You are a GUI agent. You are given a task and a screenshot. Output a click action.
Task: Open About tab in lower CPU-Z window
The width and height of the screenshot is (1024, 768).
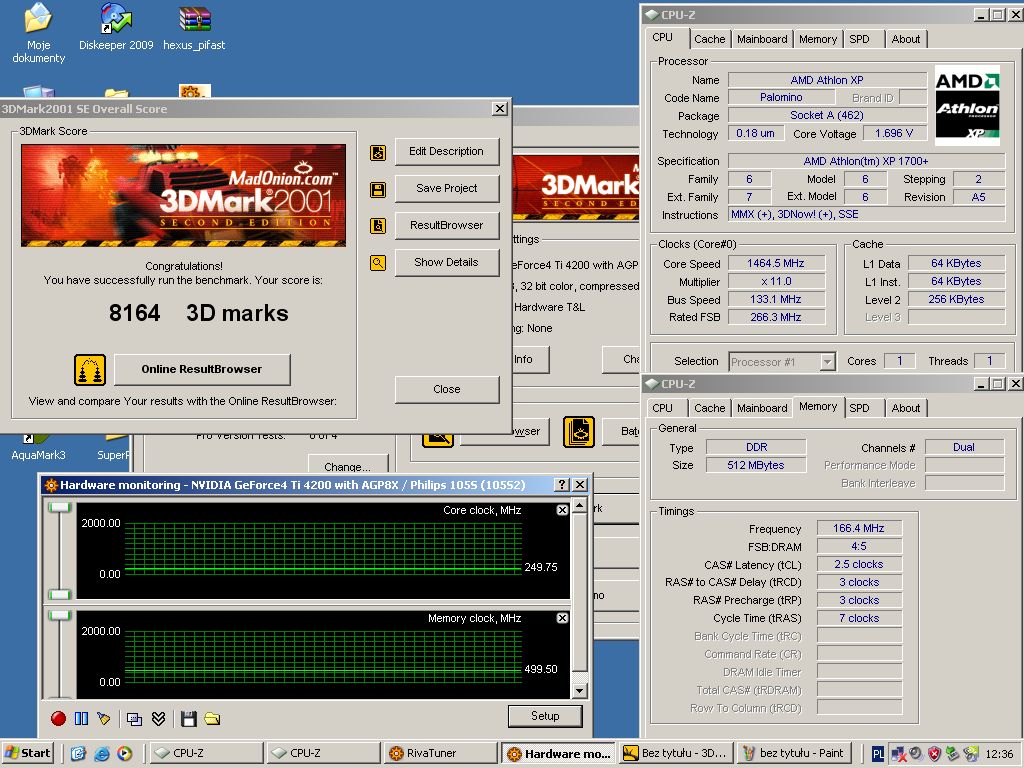pyautogui.click(x=906, y=408)
